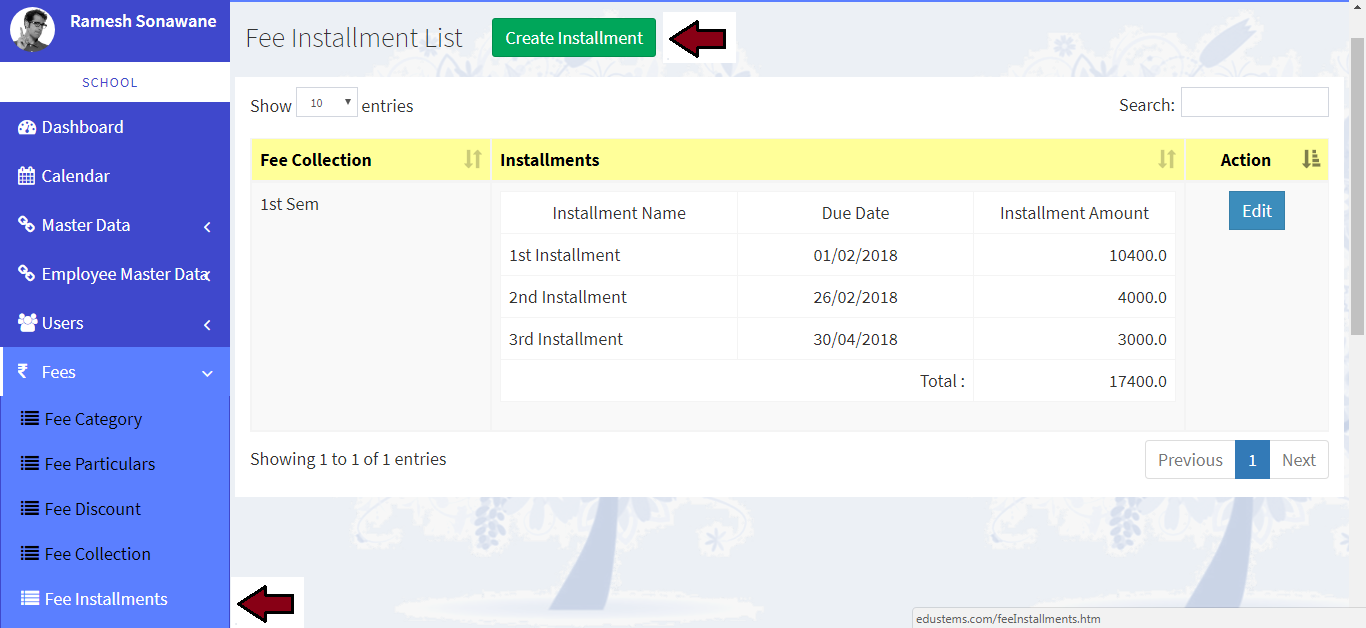The width and height of the screenshot is (1366, 628).
Task: Click into the Search input field
Action: click(1254, 103)
